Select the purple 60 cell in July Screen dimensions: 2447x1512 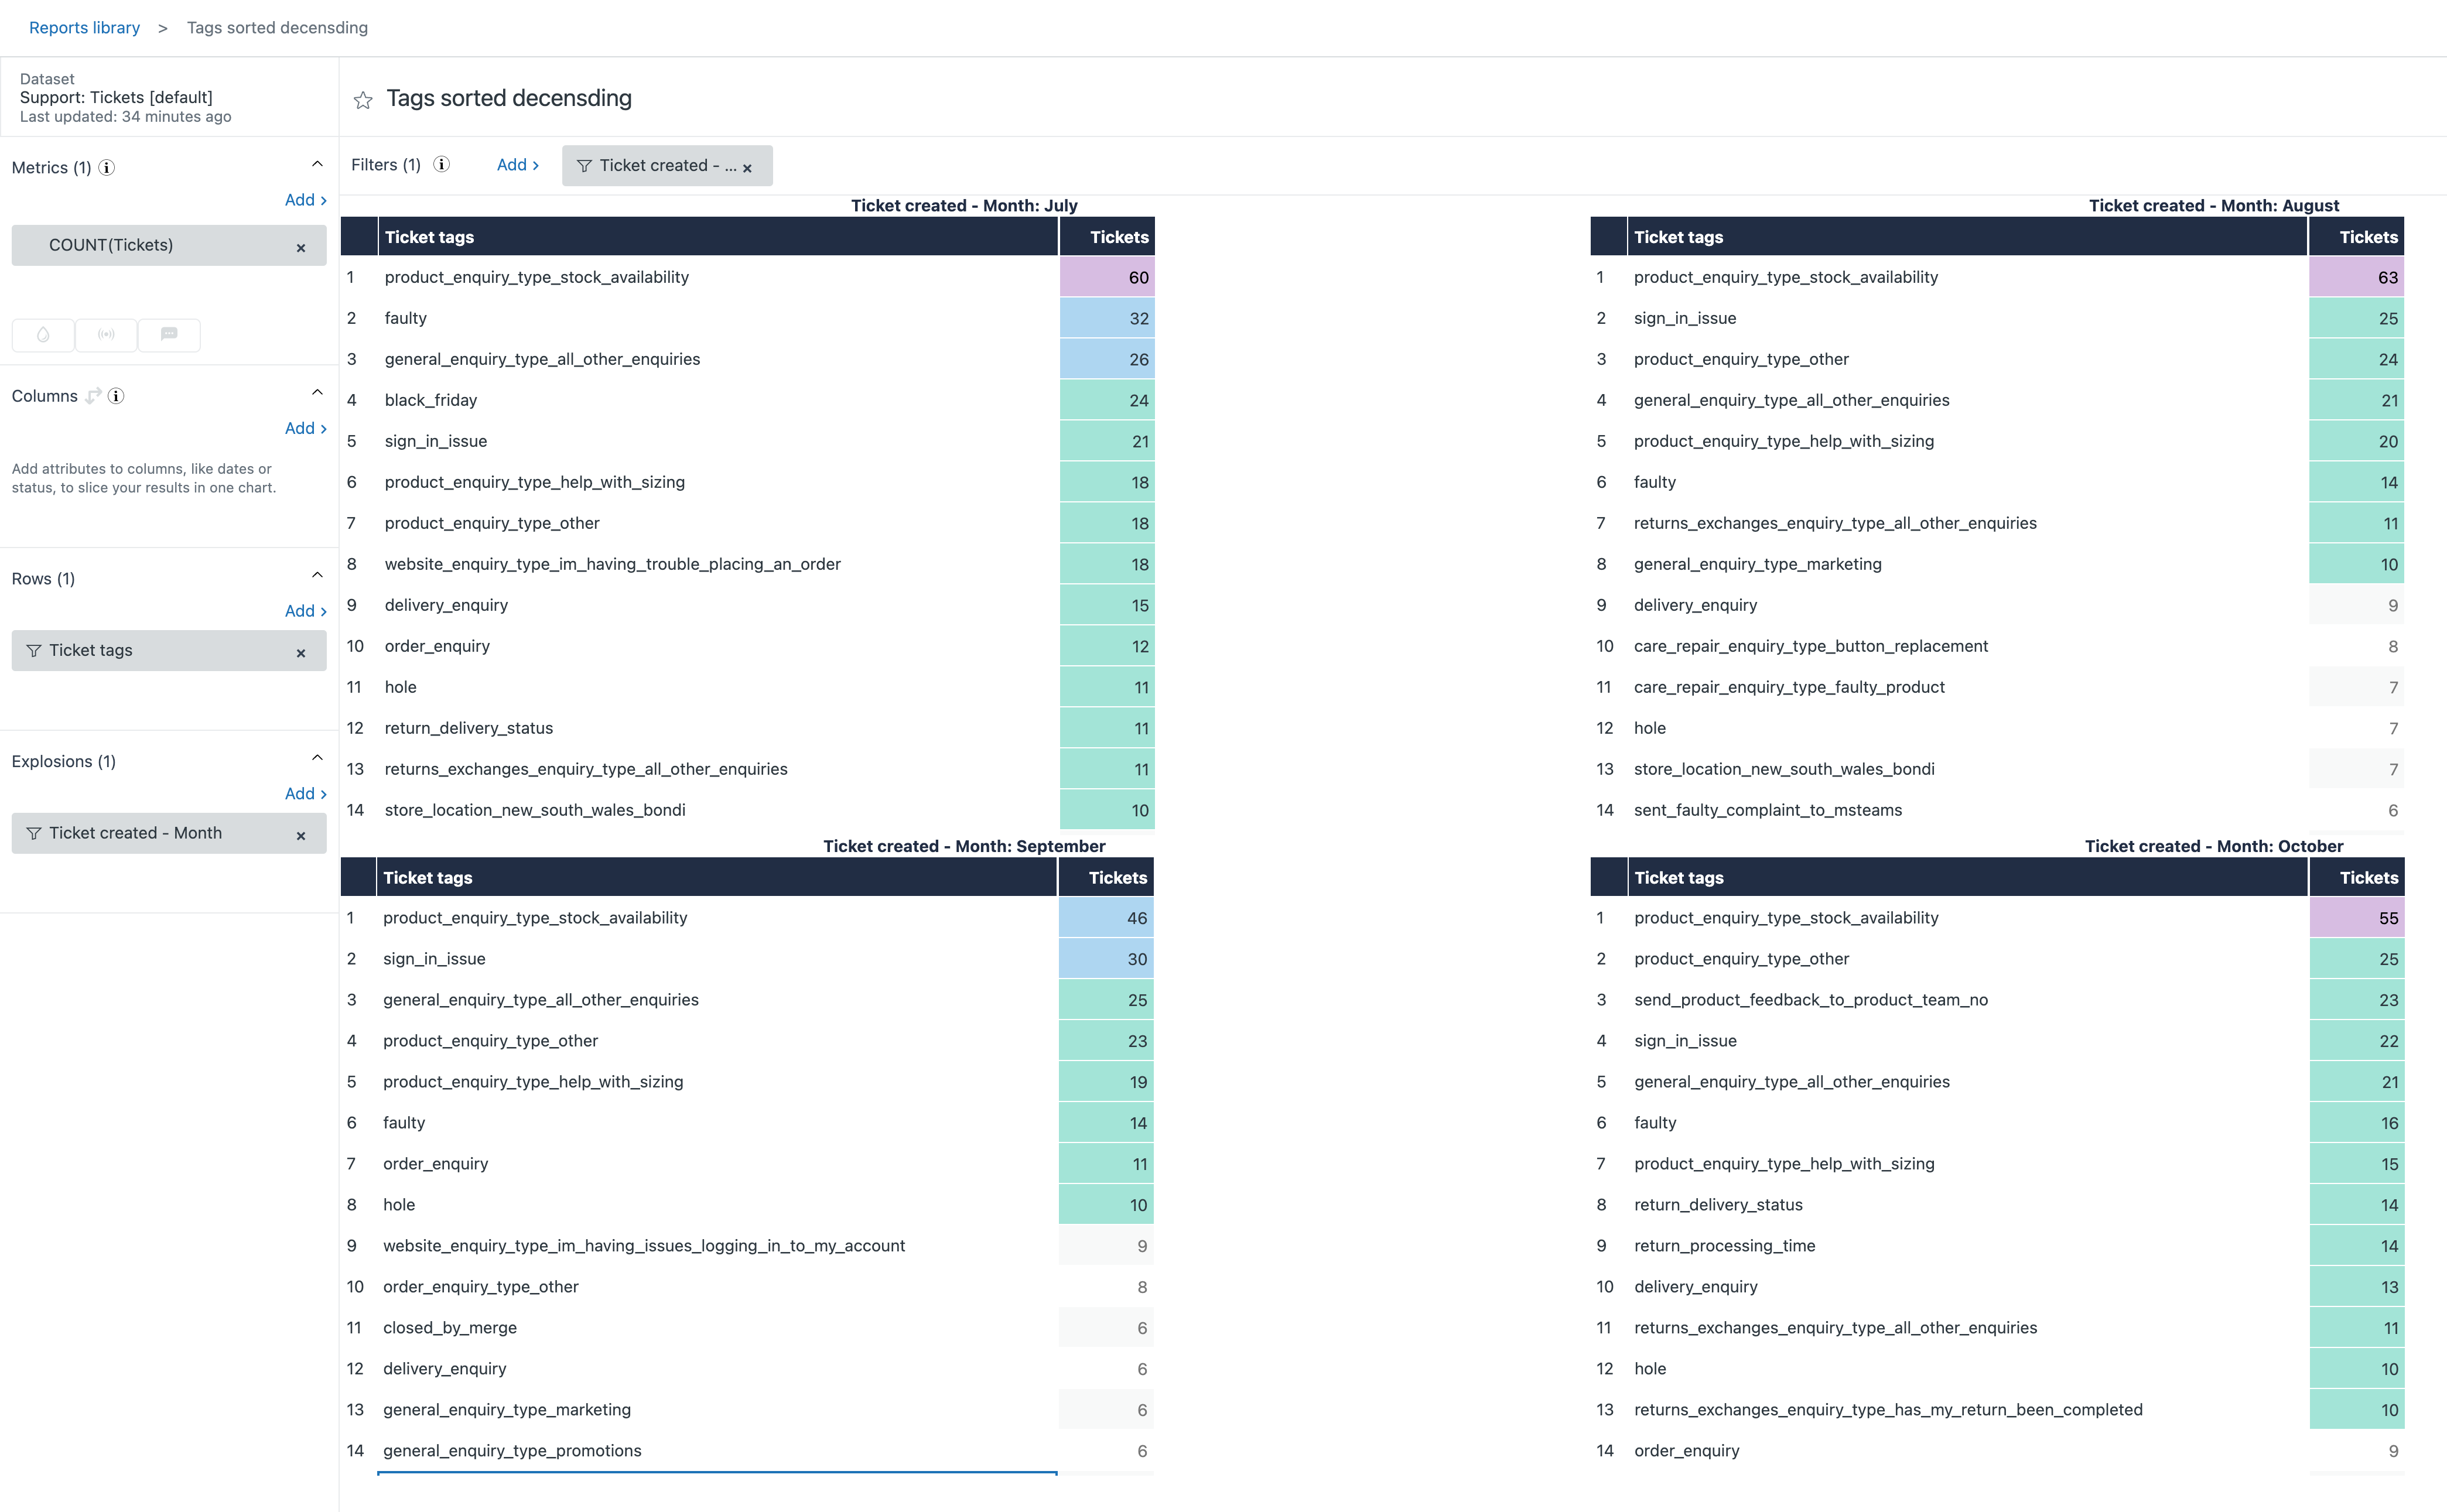tap(1107, 278)
